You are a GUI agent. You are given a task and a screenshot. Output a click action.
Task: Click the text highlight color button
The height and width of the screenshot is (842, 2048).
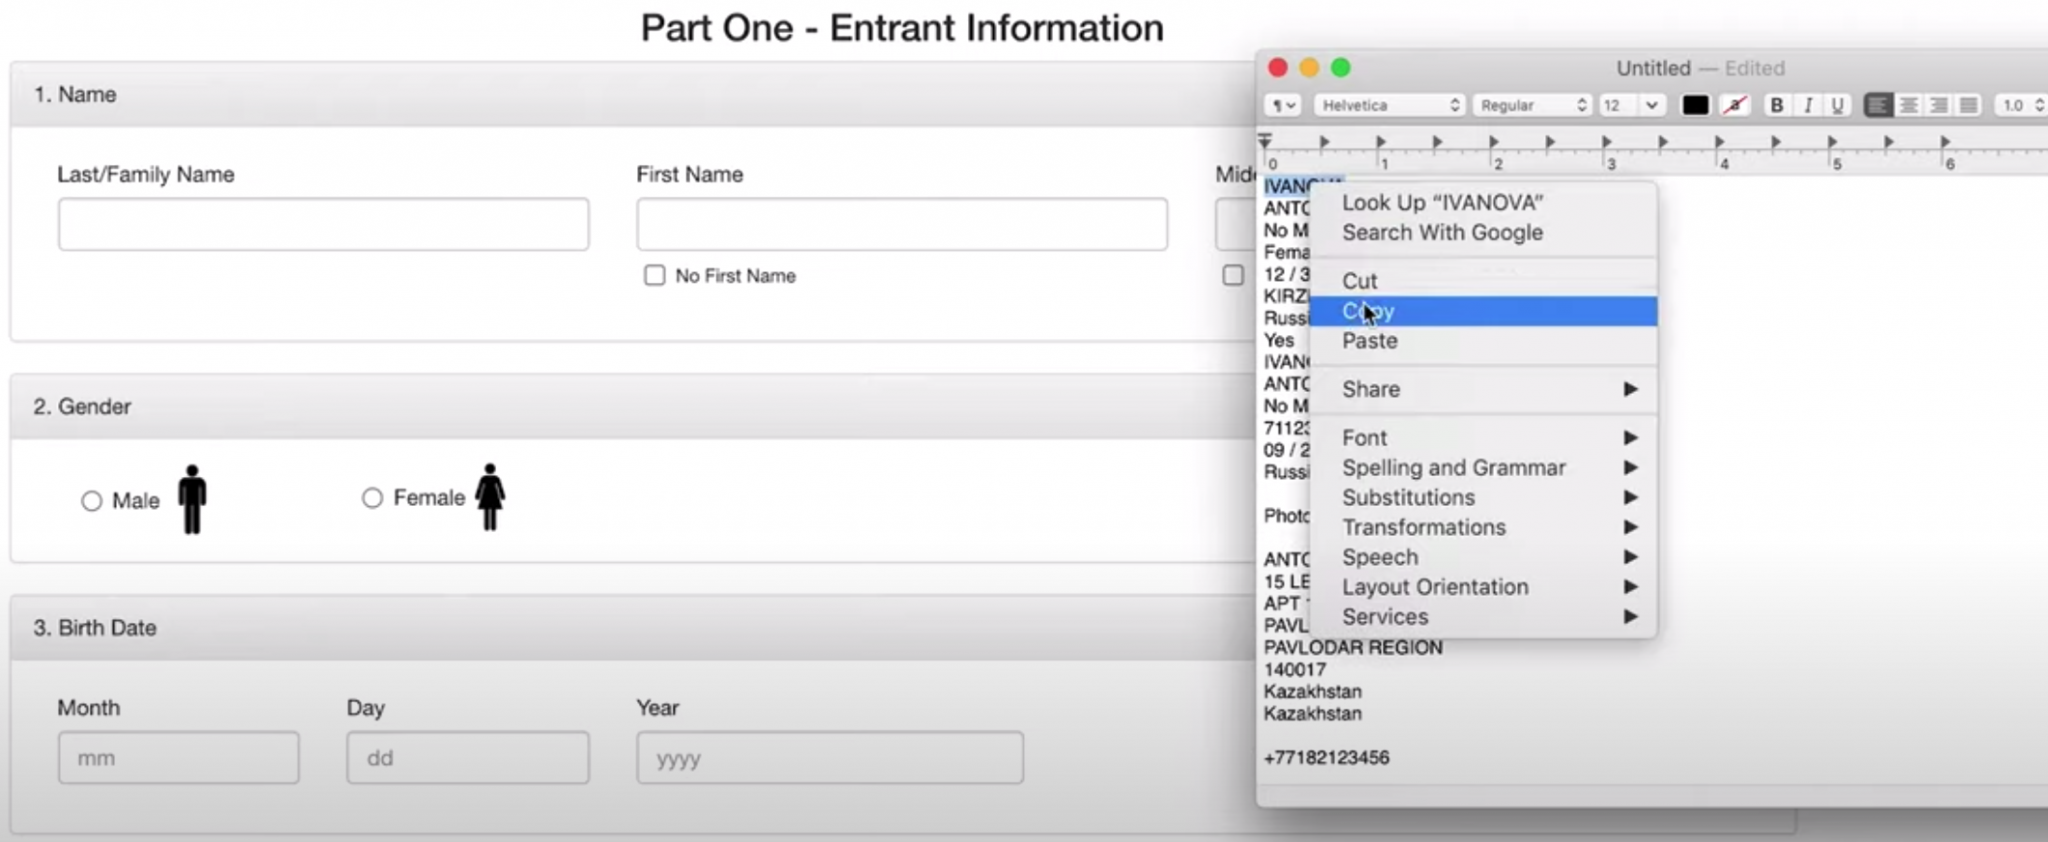[1735, 105]
